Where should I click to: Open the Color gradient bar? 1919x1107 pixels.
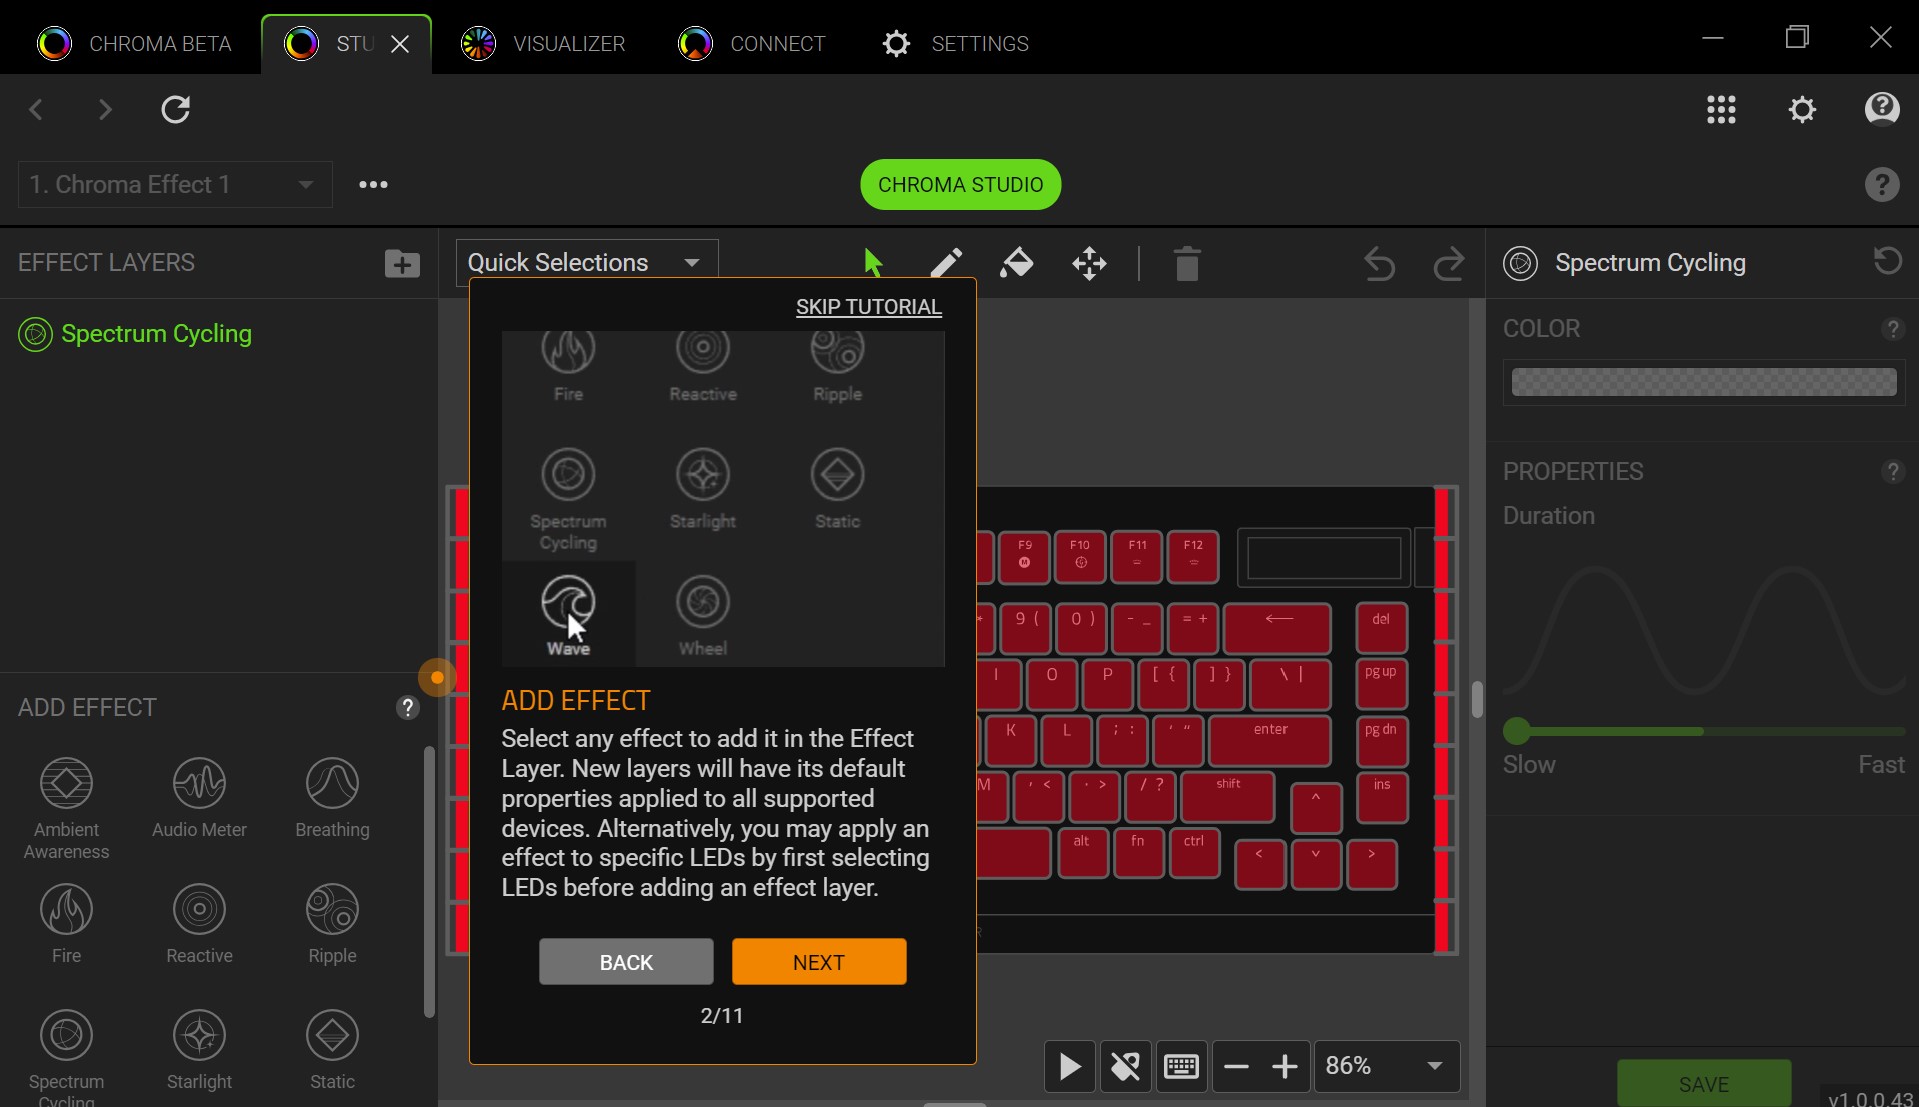(x=1703, y=382)
